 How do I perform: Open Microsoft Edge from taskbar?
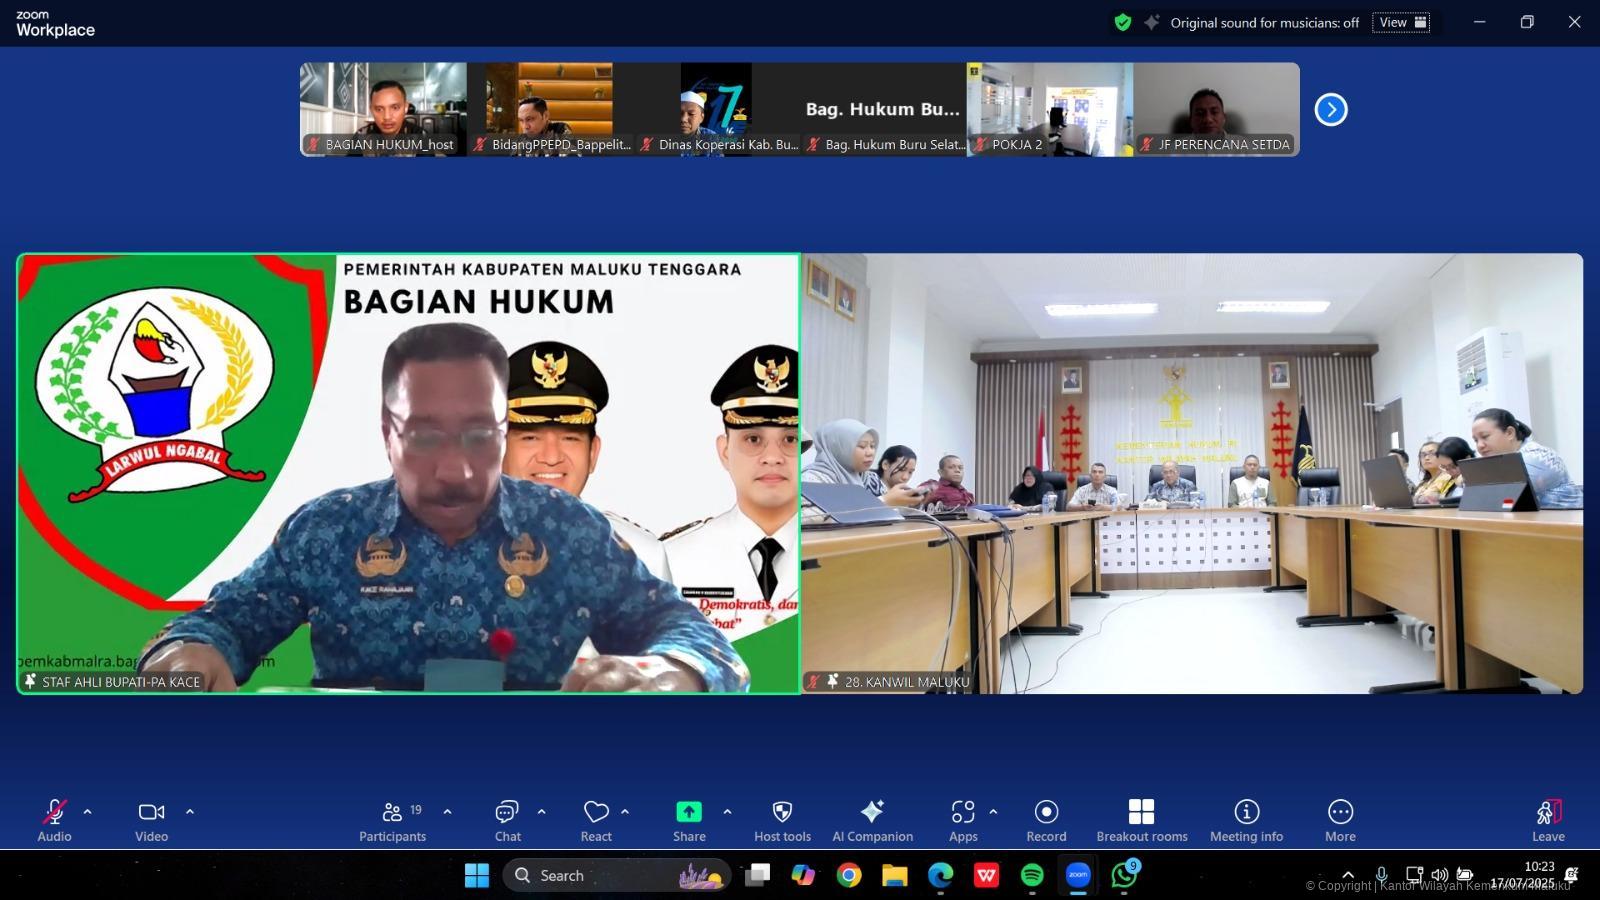click(x=940, y=875)
